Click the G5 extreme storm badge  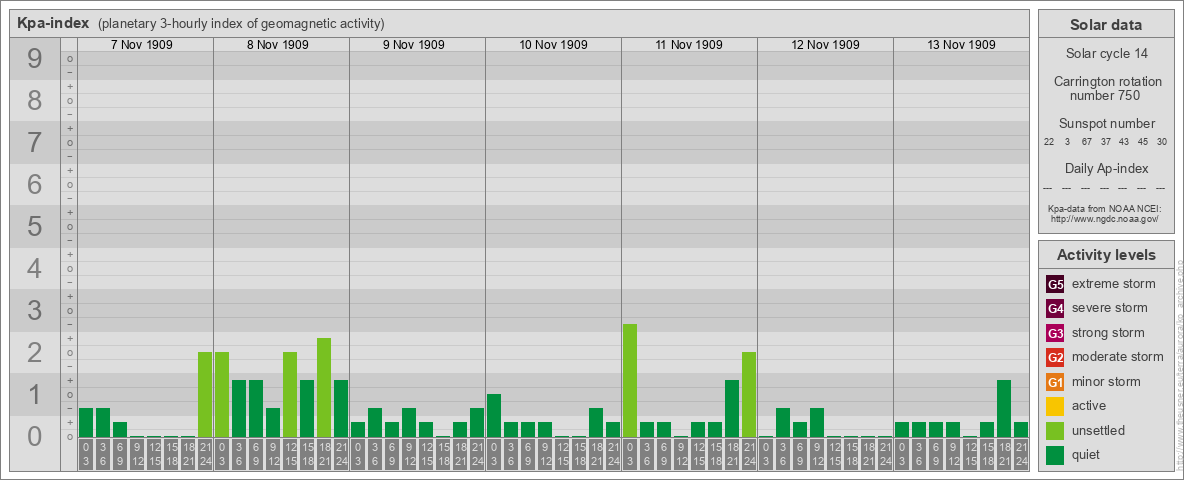(1055, 285)
